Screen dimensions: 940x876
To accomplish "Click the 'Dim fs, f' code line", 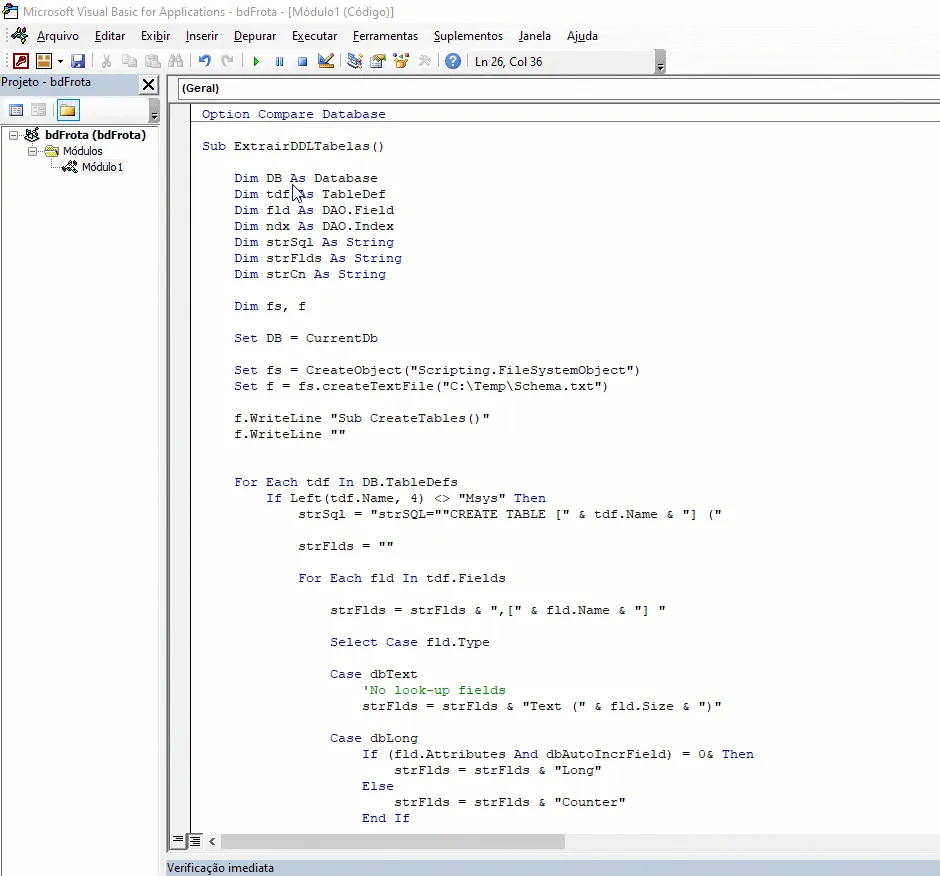I will pos(270,306).
